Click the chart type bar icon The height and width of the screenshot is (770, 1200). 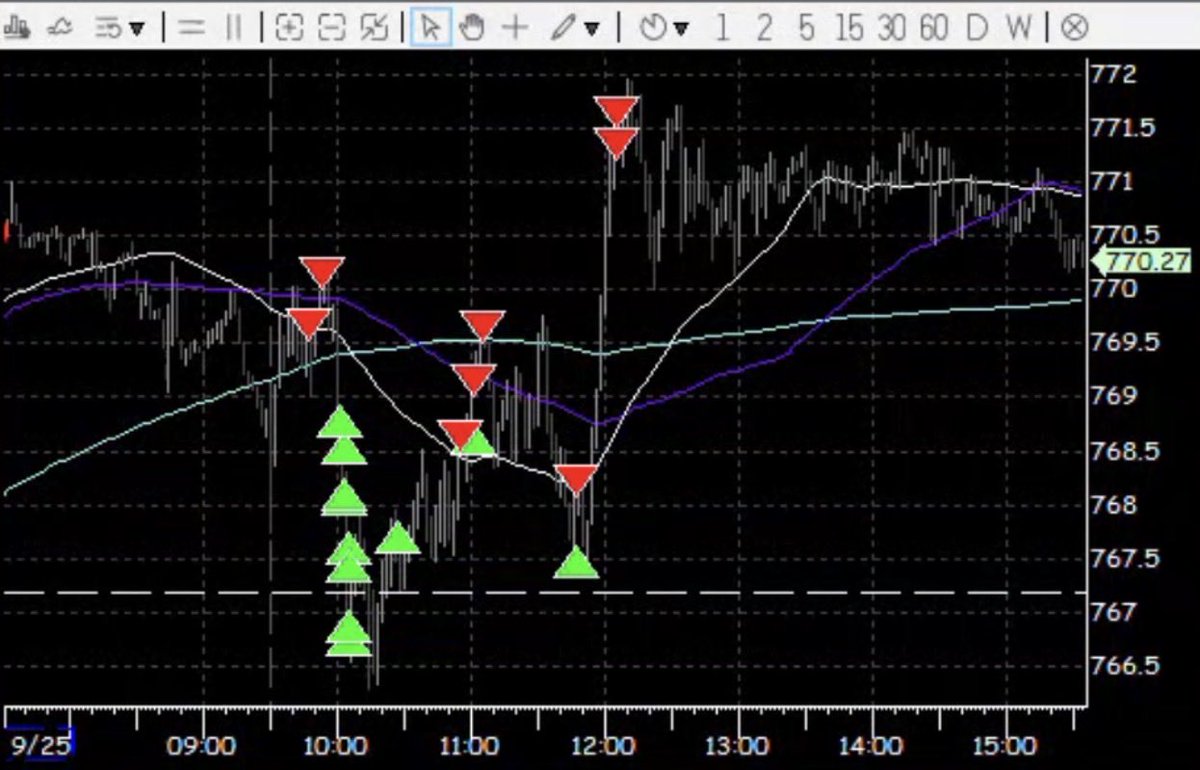(17, 27)
